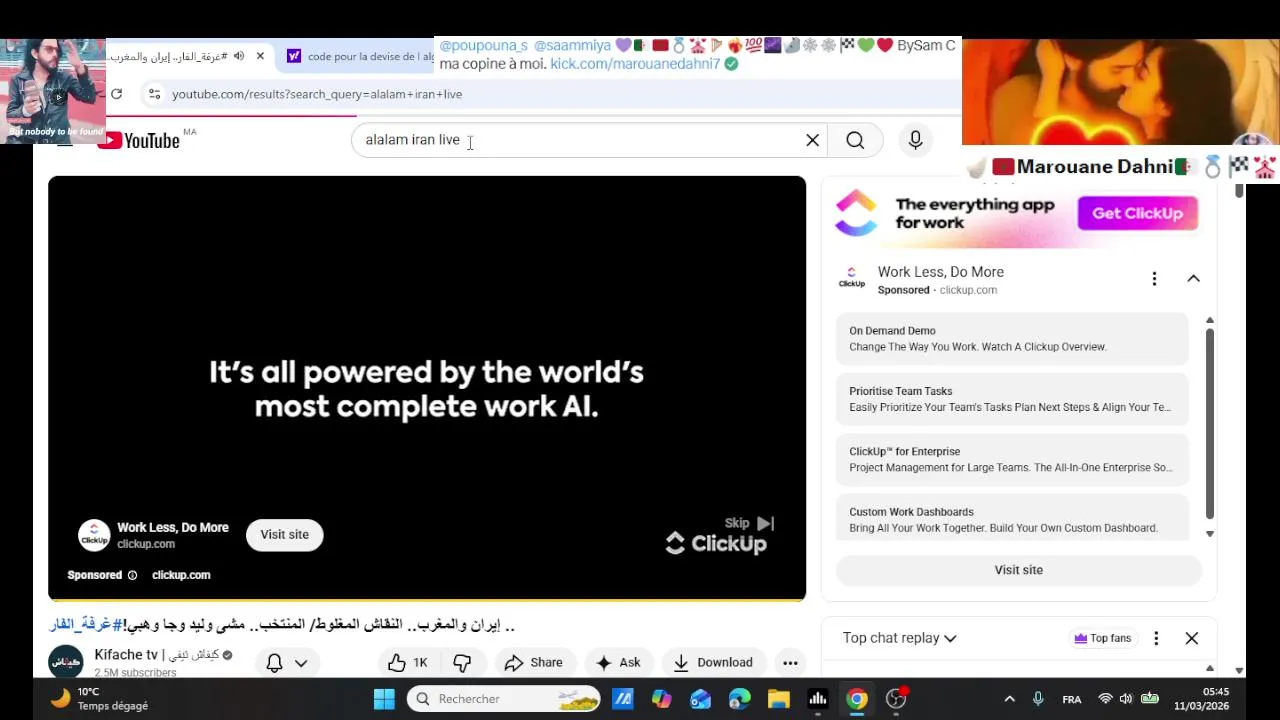Select the Chrome address bar URL
This screenshot has height=720, width=1280.
(317, 94)
